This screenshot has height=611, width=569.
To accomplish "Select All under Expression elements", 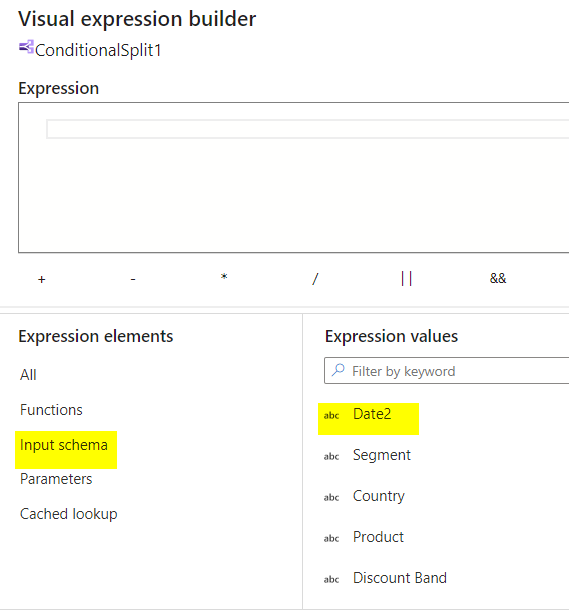I will click(28, 375).
